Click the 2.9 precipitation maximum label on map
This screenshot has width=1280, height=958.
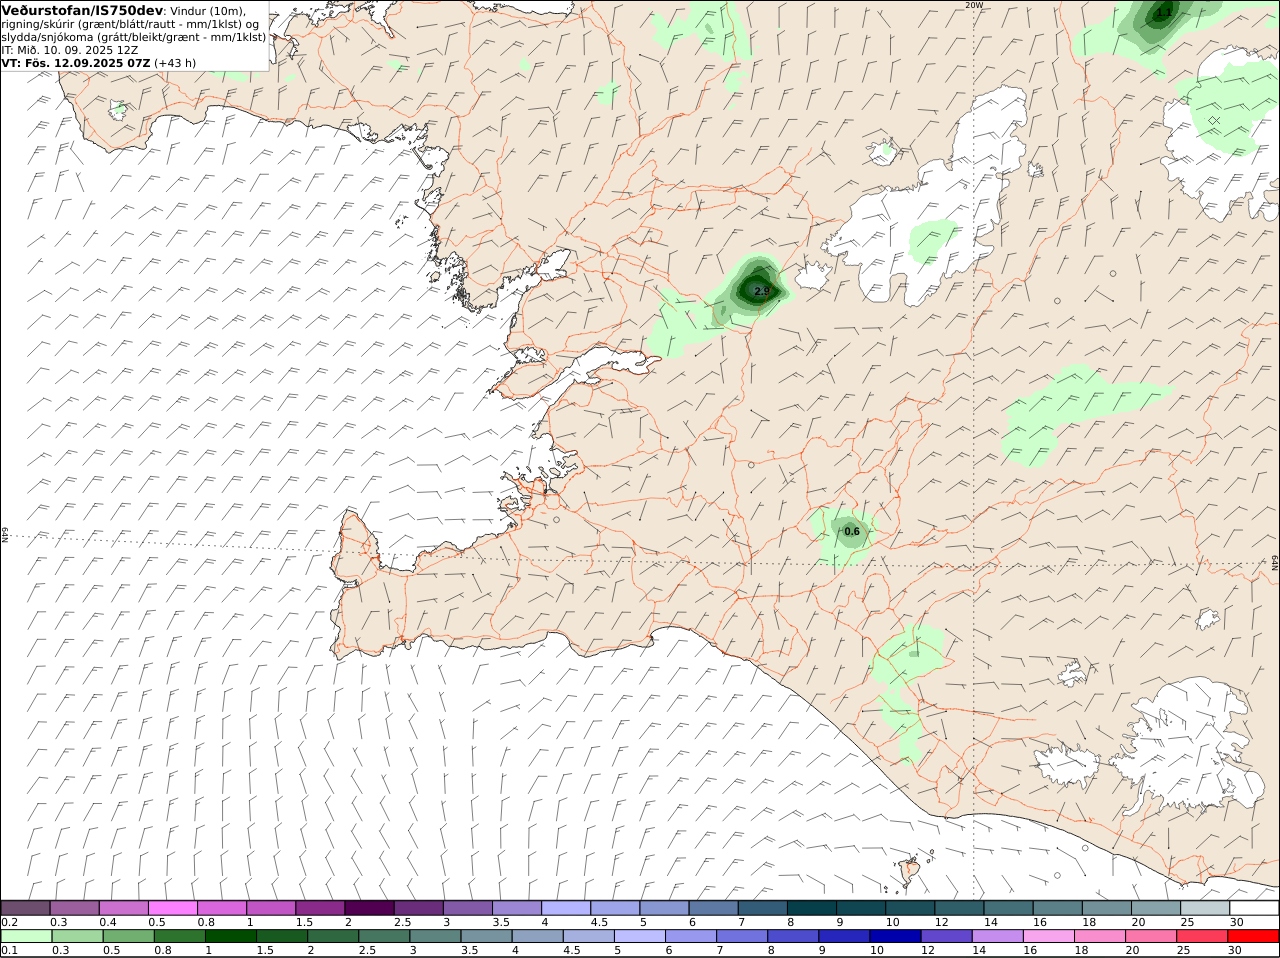point(762,291)
